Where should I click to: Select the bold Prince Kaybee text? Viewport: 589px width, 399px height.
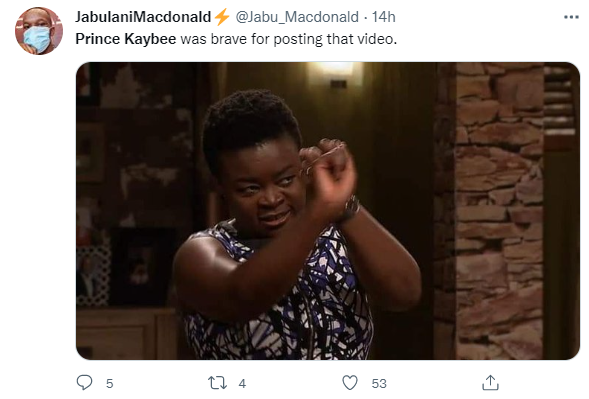click(x=126, y=39)
